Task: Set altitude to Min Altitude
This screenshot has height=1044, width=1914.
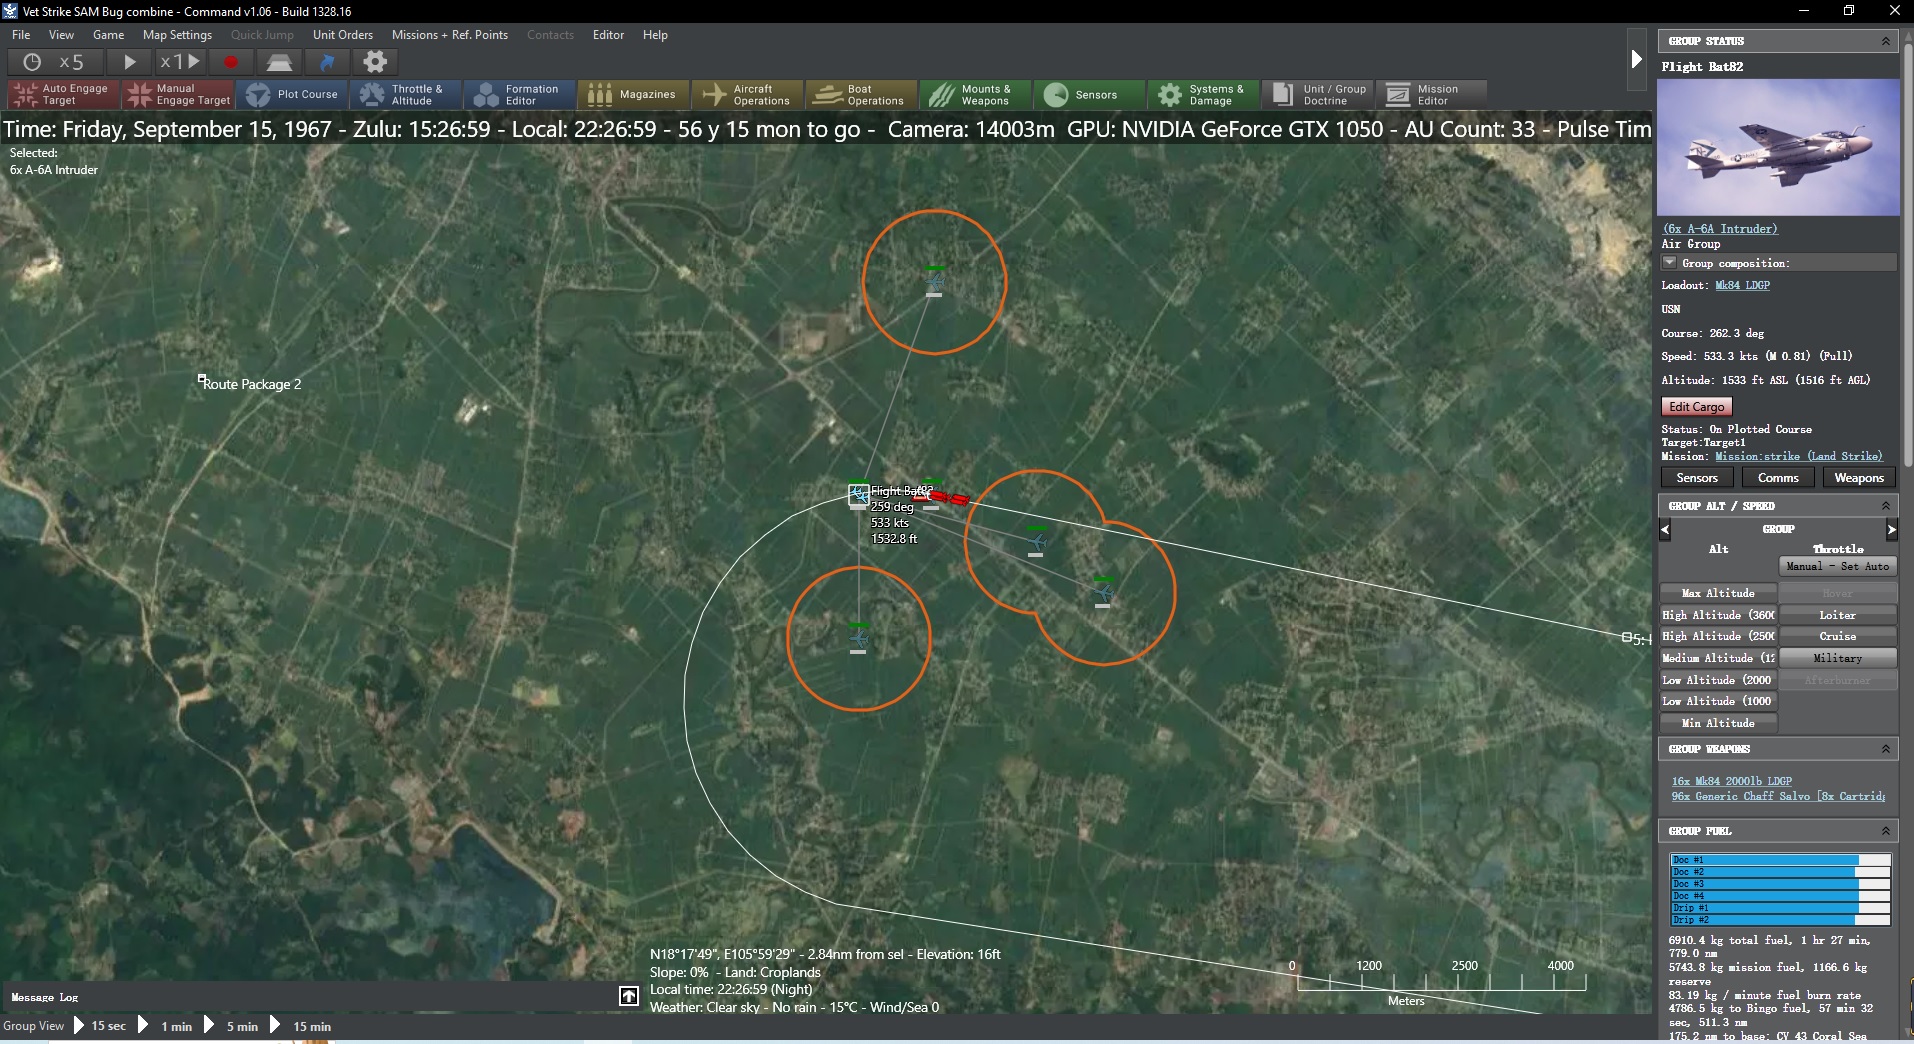Action: 1718,723
